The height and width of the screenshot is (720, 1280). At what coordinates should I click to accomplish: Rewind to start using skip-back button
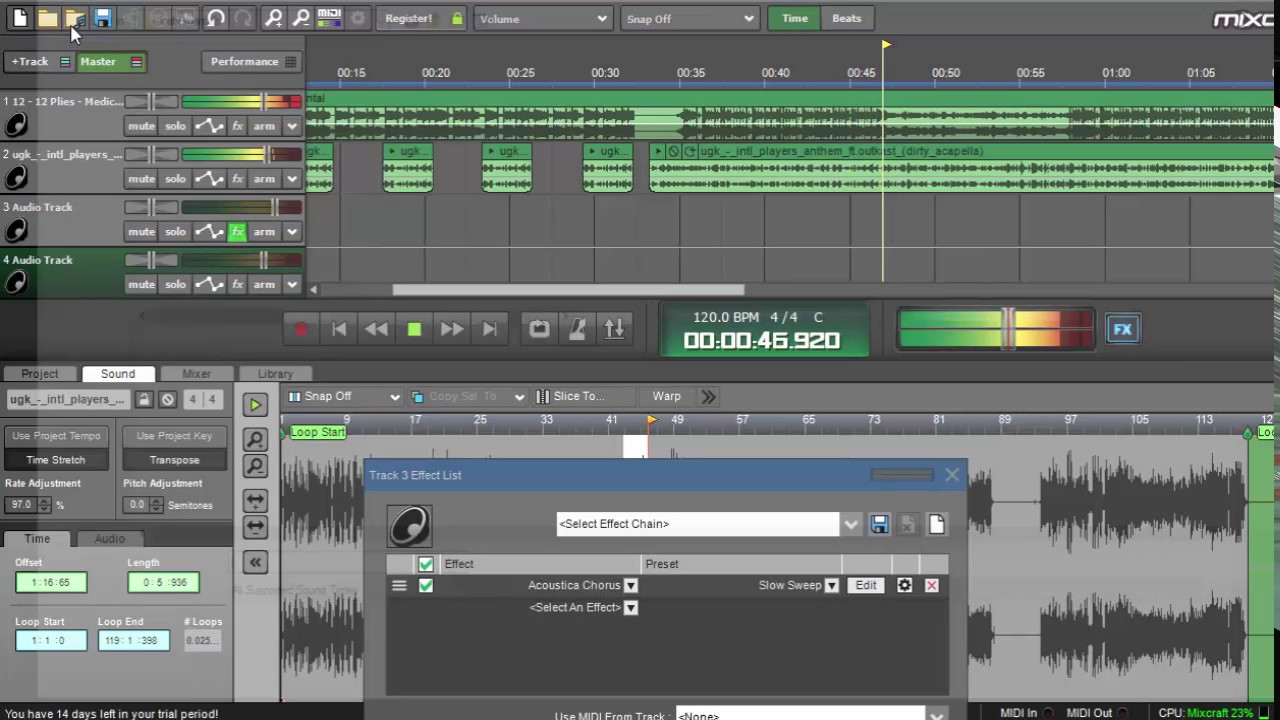tap(339, 329)
